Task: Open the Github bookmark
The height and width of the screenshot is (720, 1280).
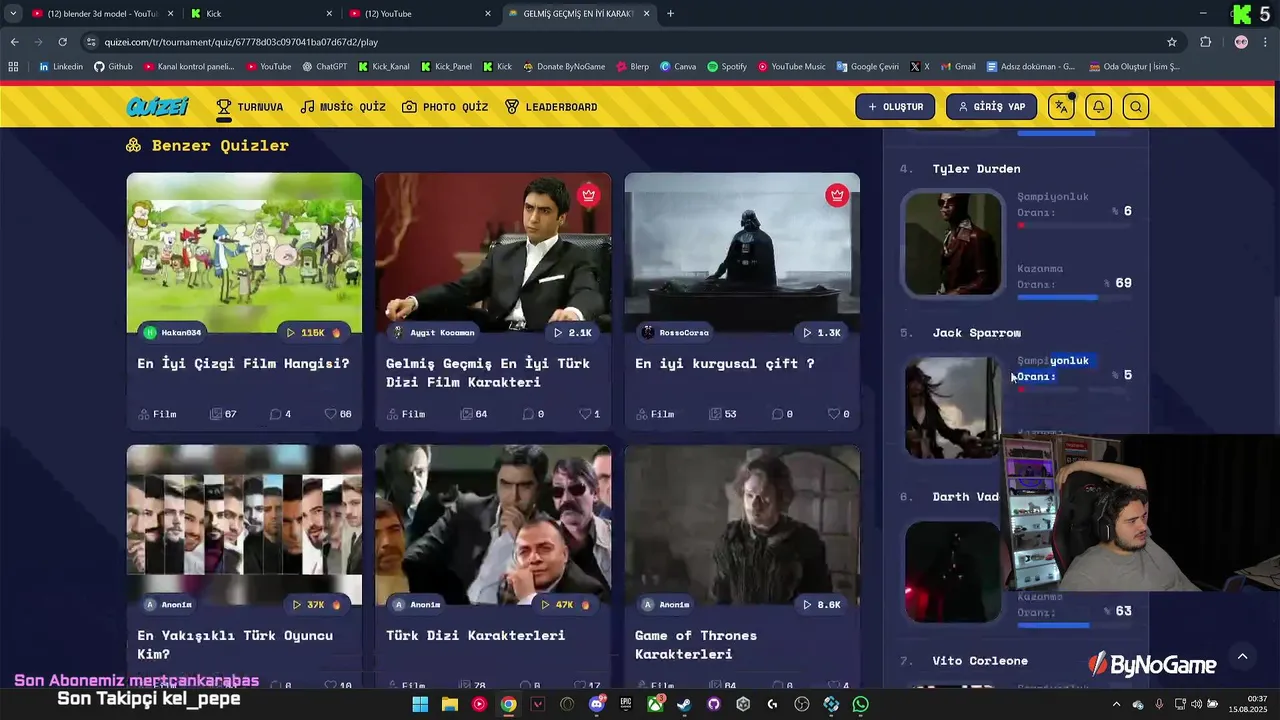Action: point(113,67)
